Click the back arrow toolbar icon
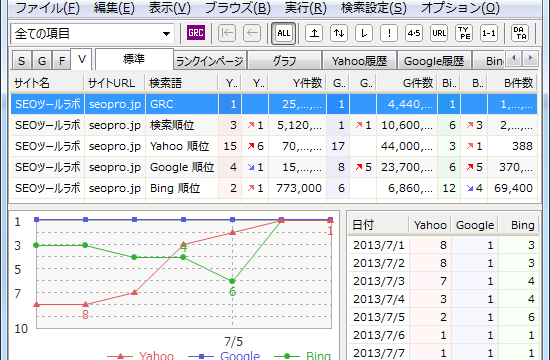Viewport: 550px width, 360px height. tap(252, 33)
